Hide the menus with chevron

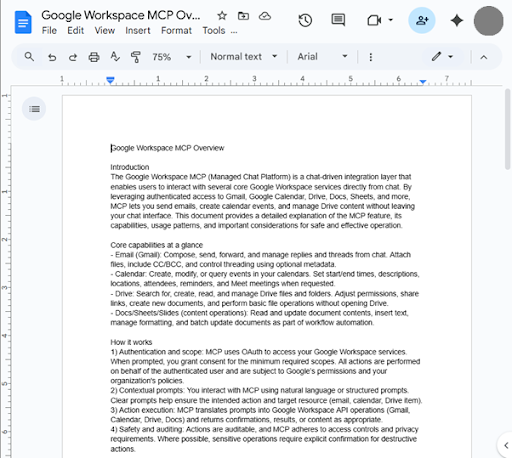(x=484, y=57)
